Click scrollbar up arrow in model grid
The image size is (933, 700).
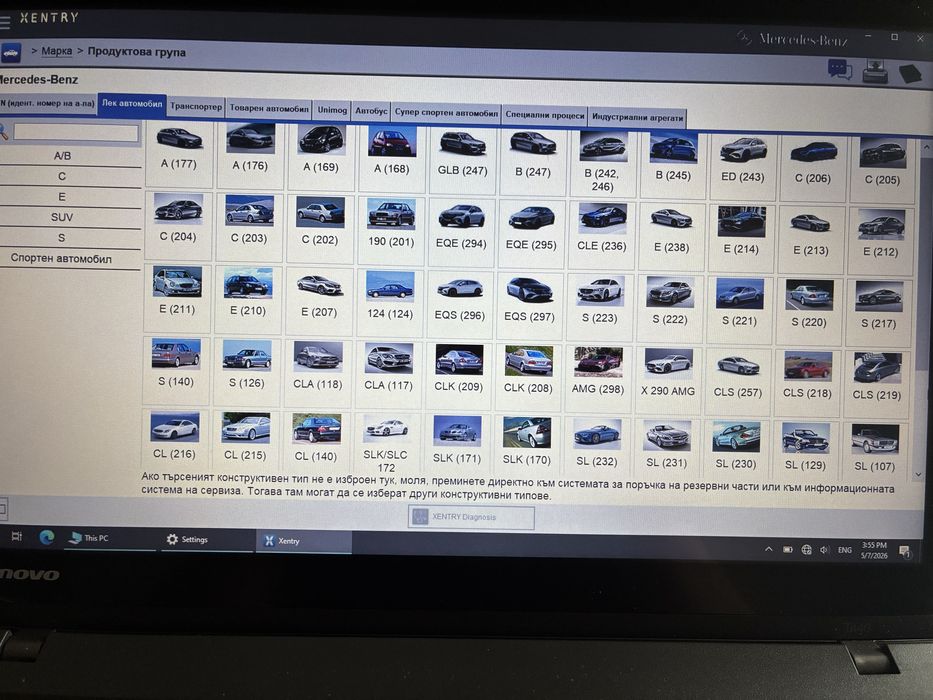[x=926, y=146]
